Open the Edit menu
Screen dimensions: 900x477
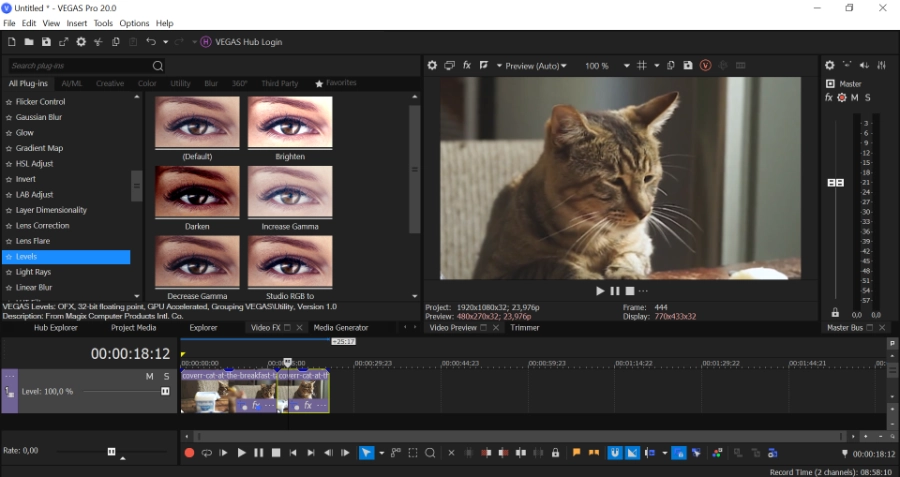(29, 23)
